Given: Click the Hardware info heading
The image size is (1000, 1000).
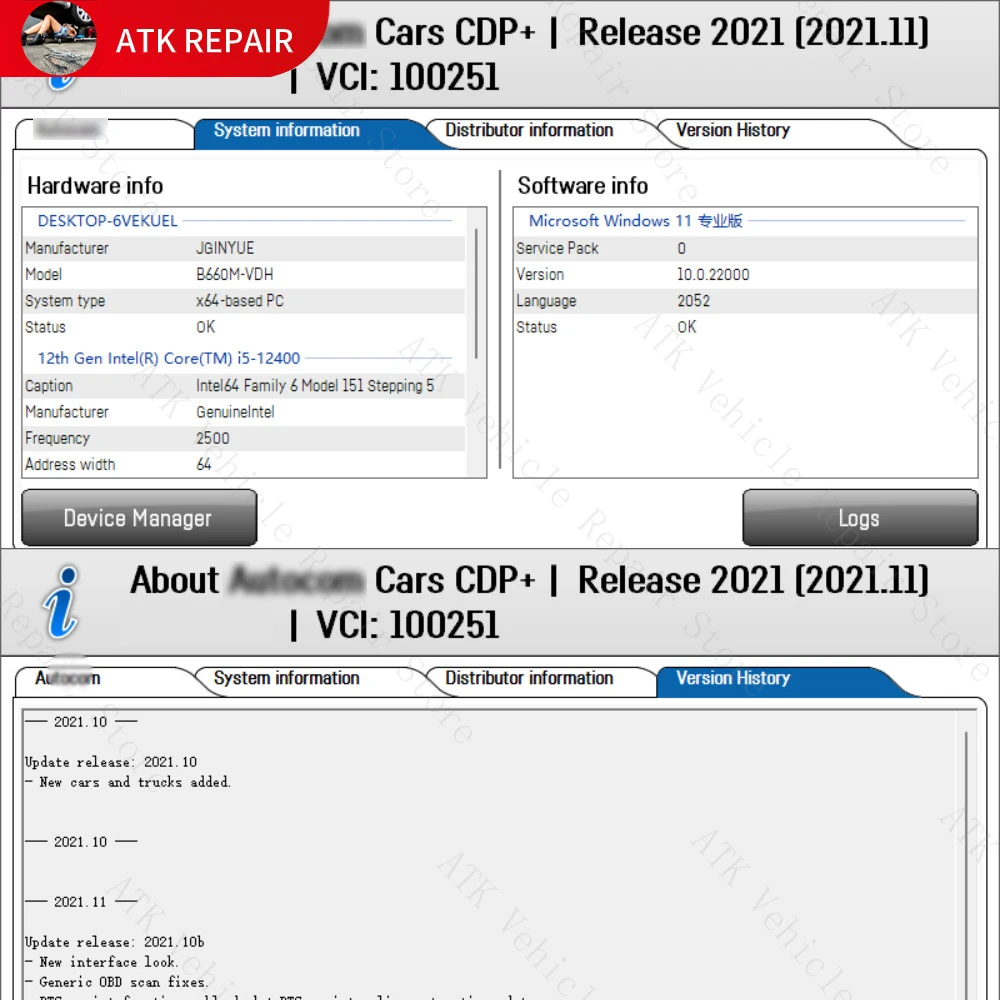Looking at the screenshot, I should (x=95, y=186).
